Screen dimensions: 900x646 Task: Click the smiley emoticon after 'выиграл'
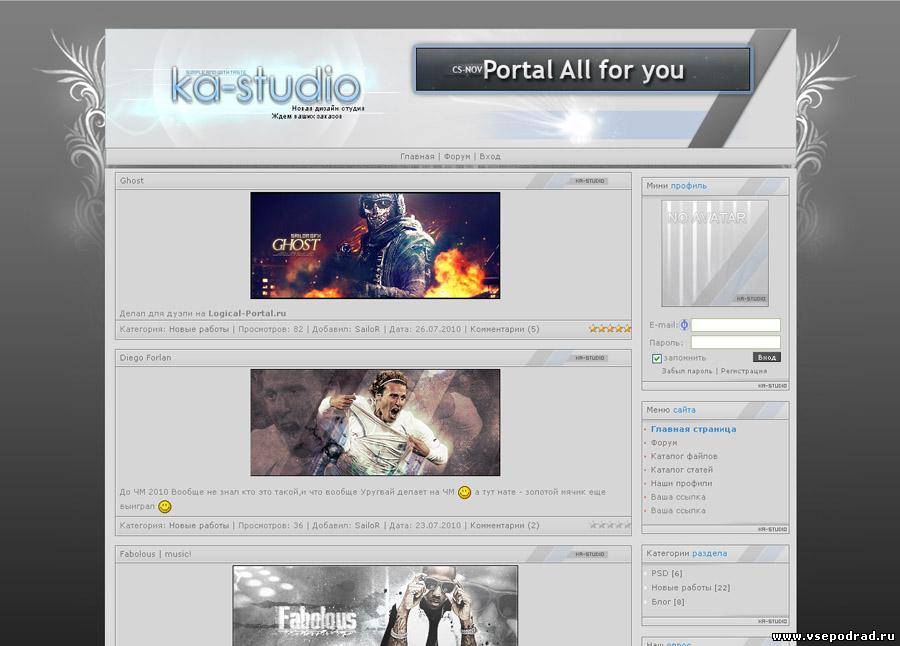165,506
